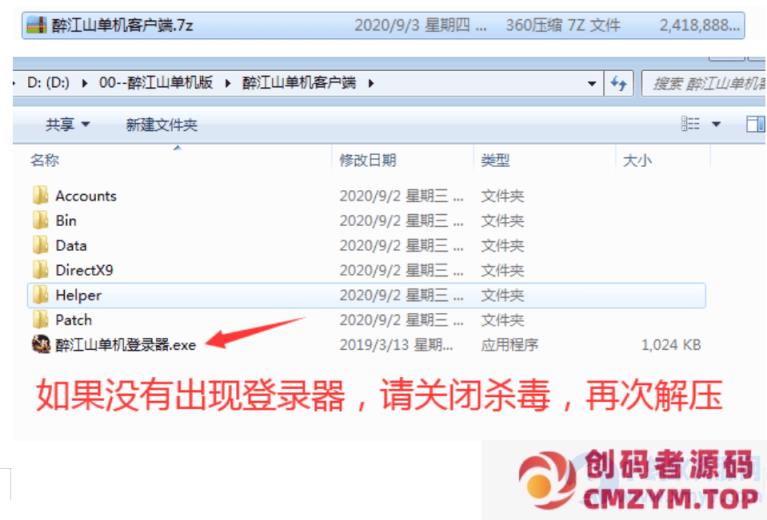Image resolution: width=767 pixels, height=520 pixels.
Task: Toggle the preview pane icon
Action: click(x=755, y=124)
